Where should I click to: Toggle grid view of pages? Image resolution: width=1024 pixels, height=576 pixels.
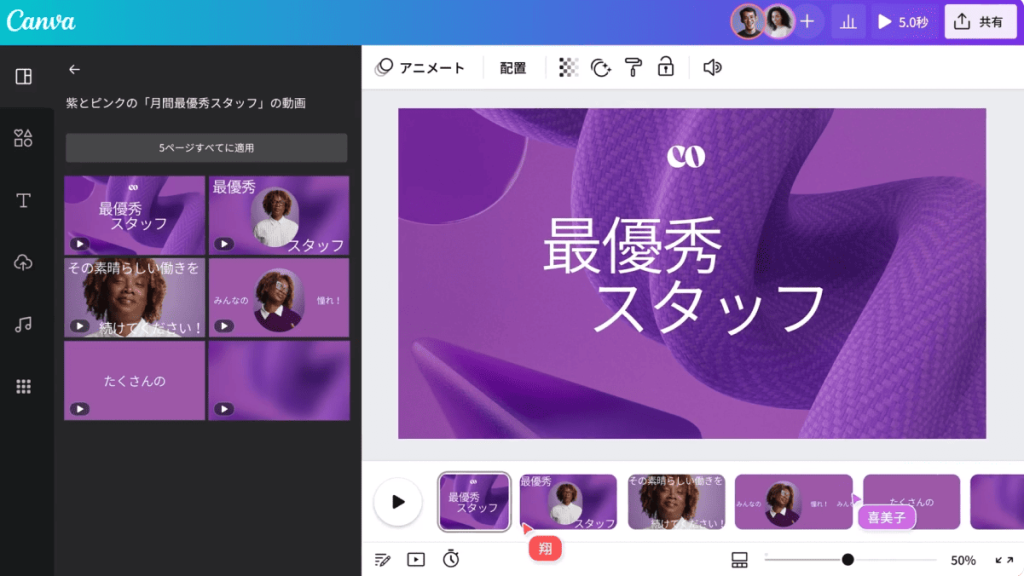pos(740,560)
